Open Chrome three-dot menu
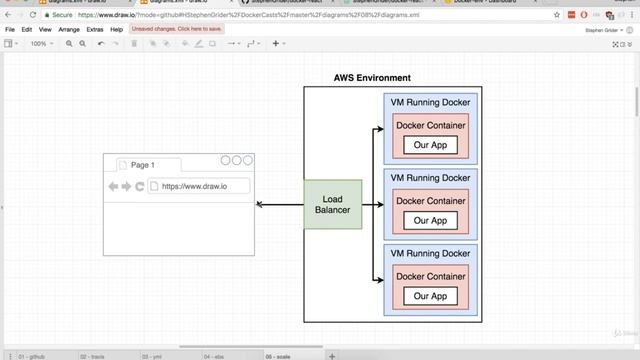Screen dimensions: 640x360 632,15
